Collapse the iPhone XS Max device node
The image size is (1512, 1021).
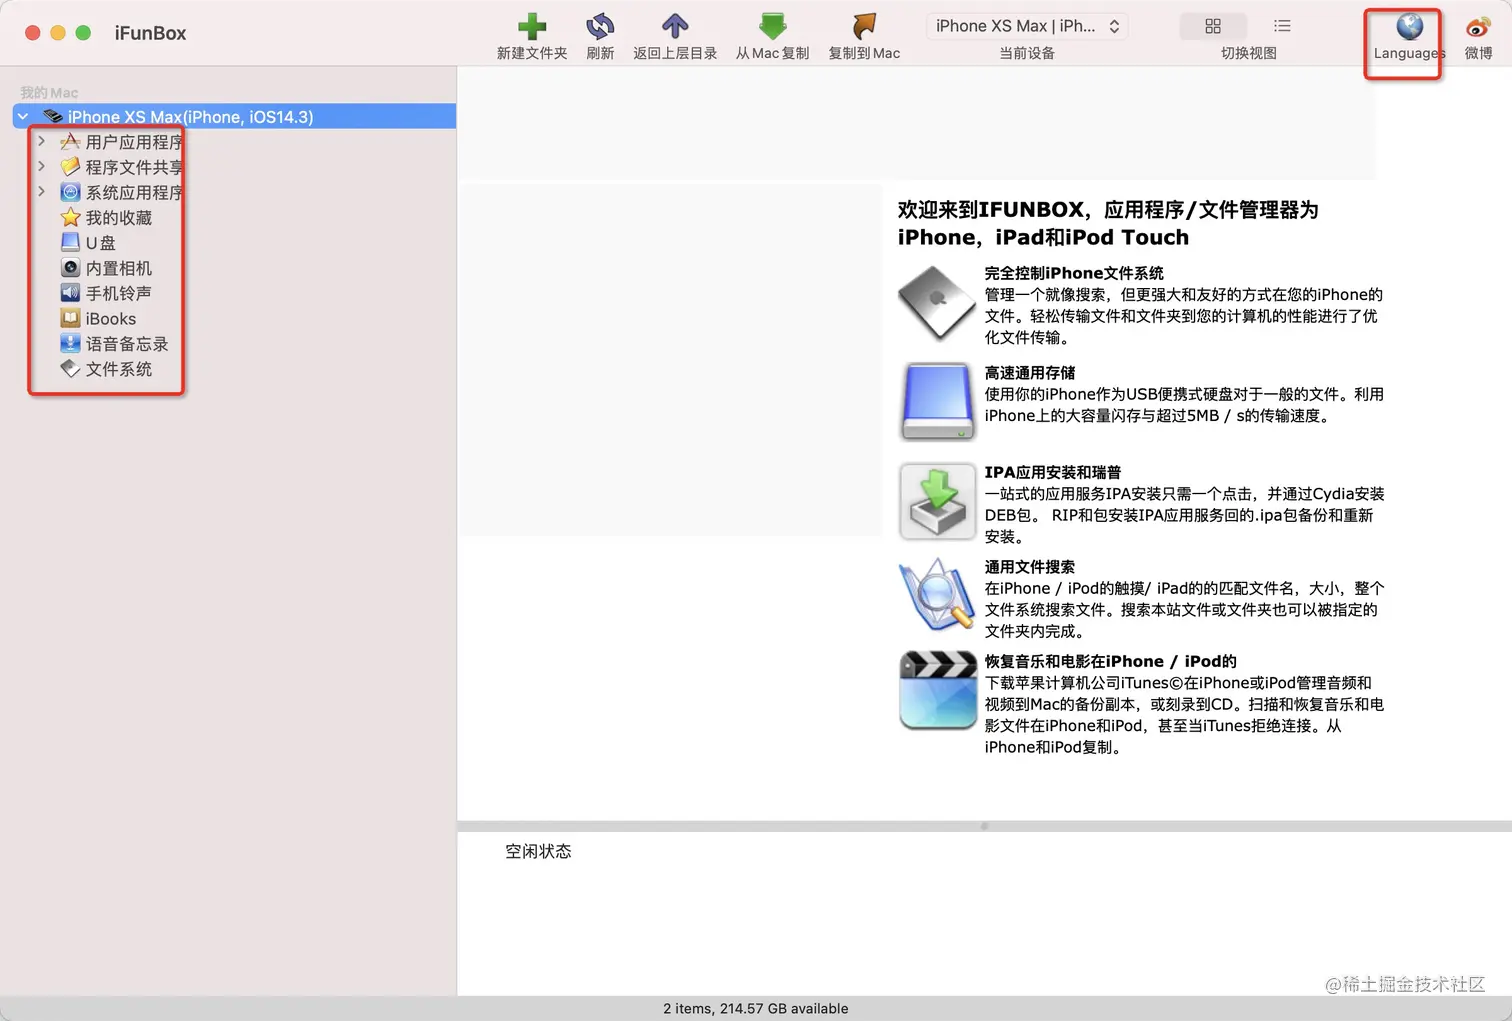click(x=23, y=117)
